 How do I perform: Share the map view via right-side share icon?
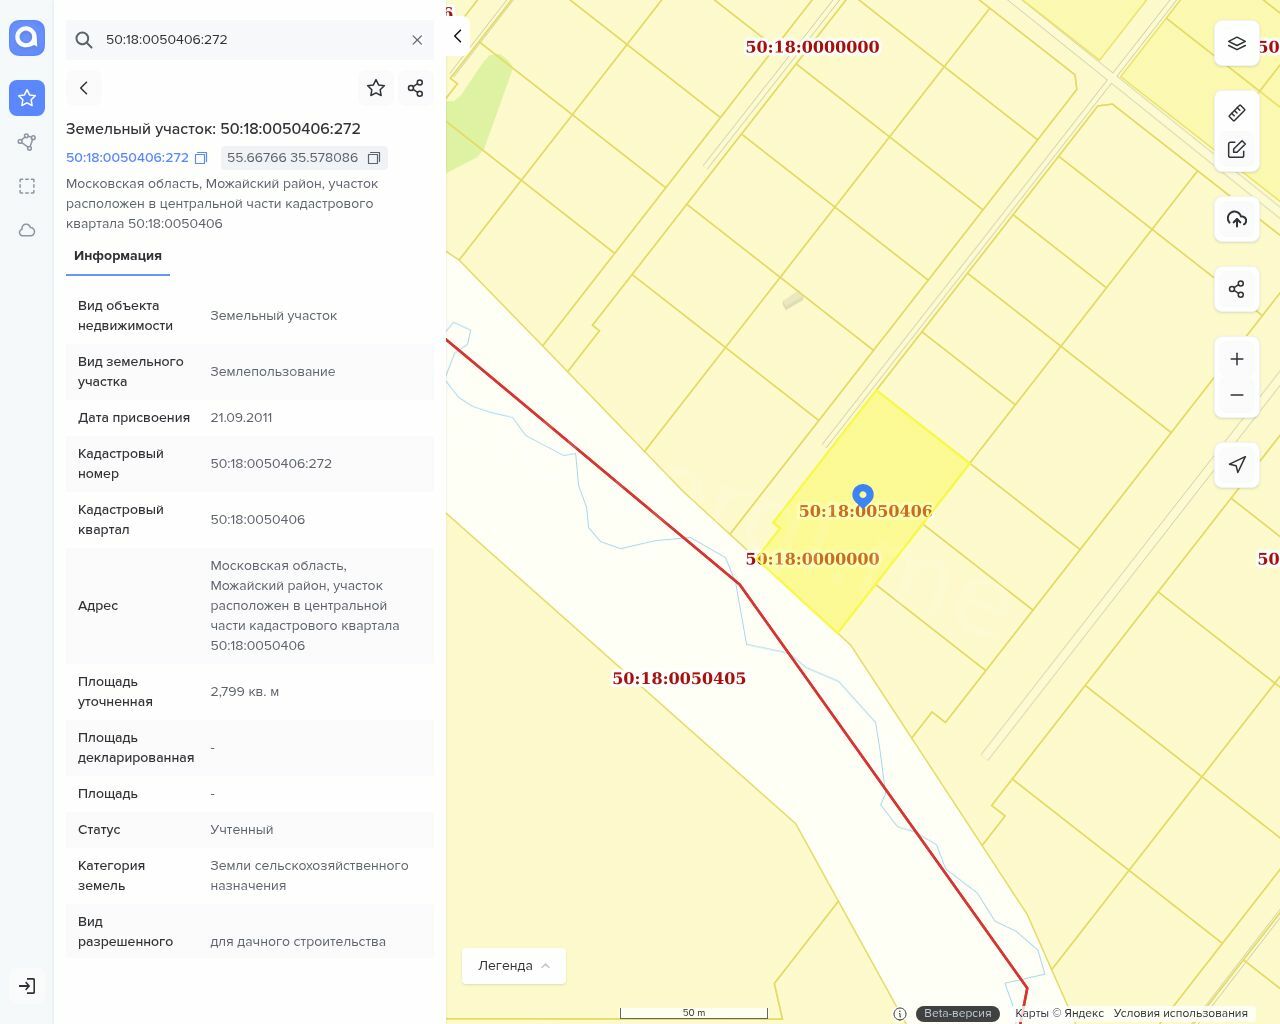pyautogui.click(x=1236, y=290)
